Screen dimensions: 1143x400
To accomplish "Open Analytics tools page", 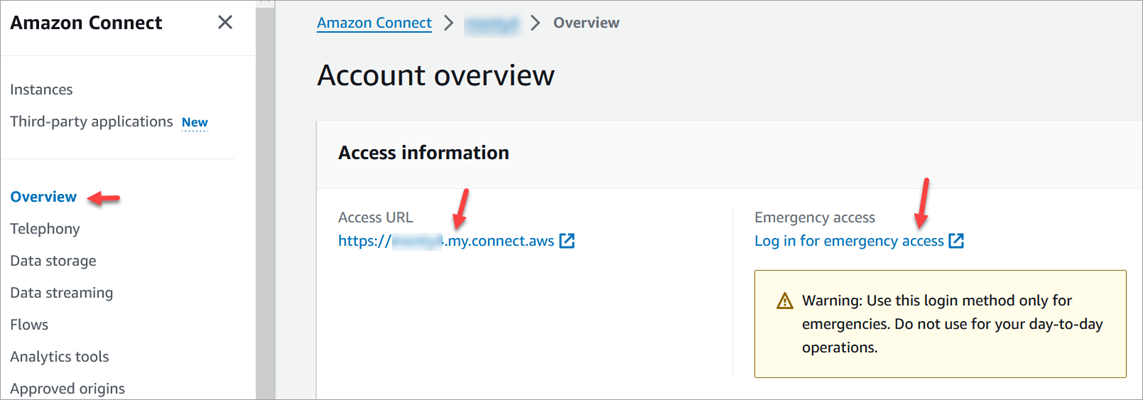I will tap(59, 357).
